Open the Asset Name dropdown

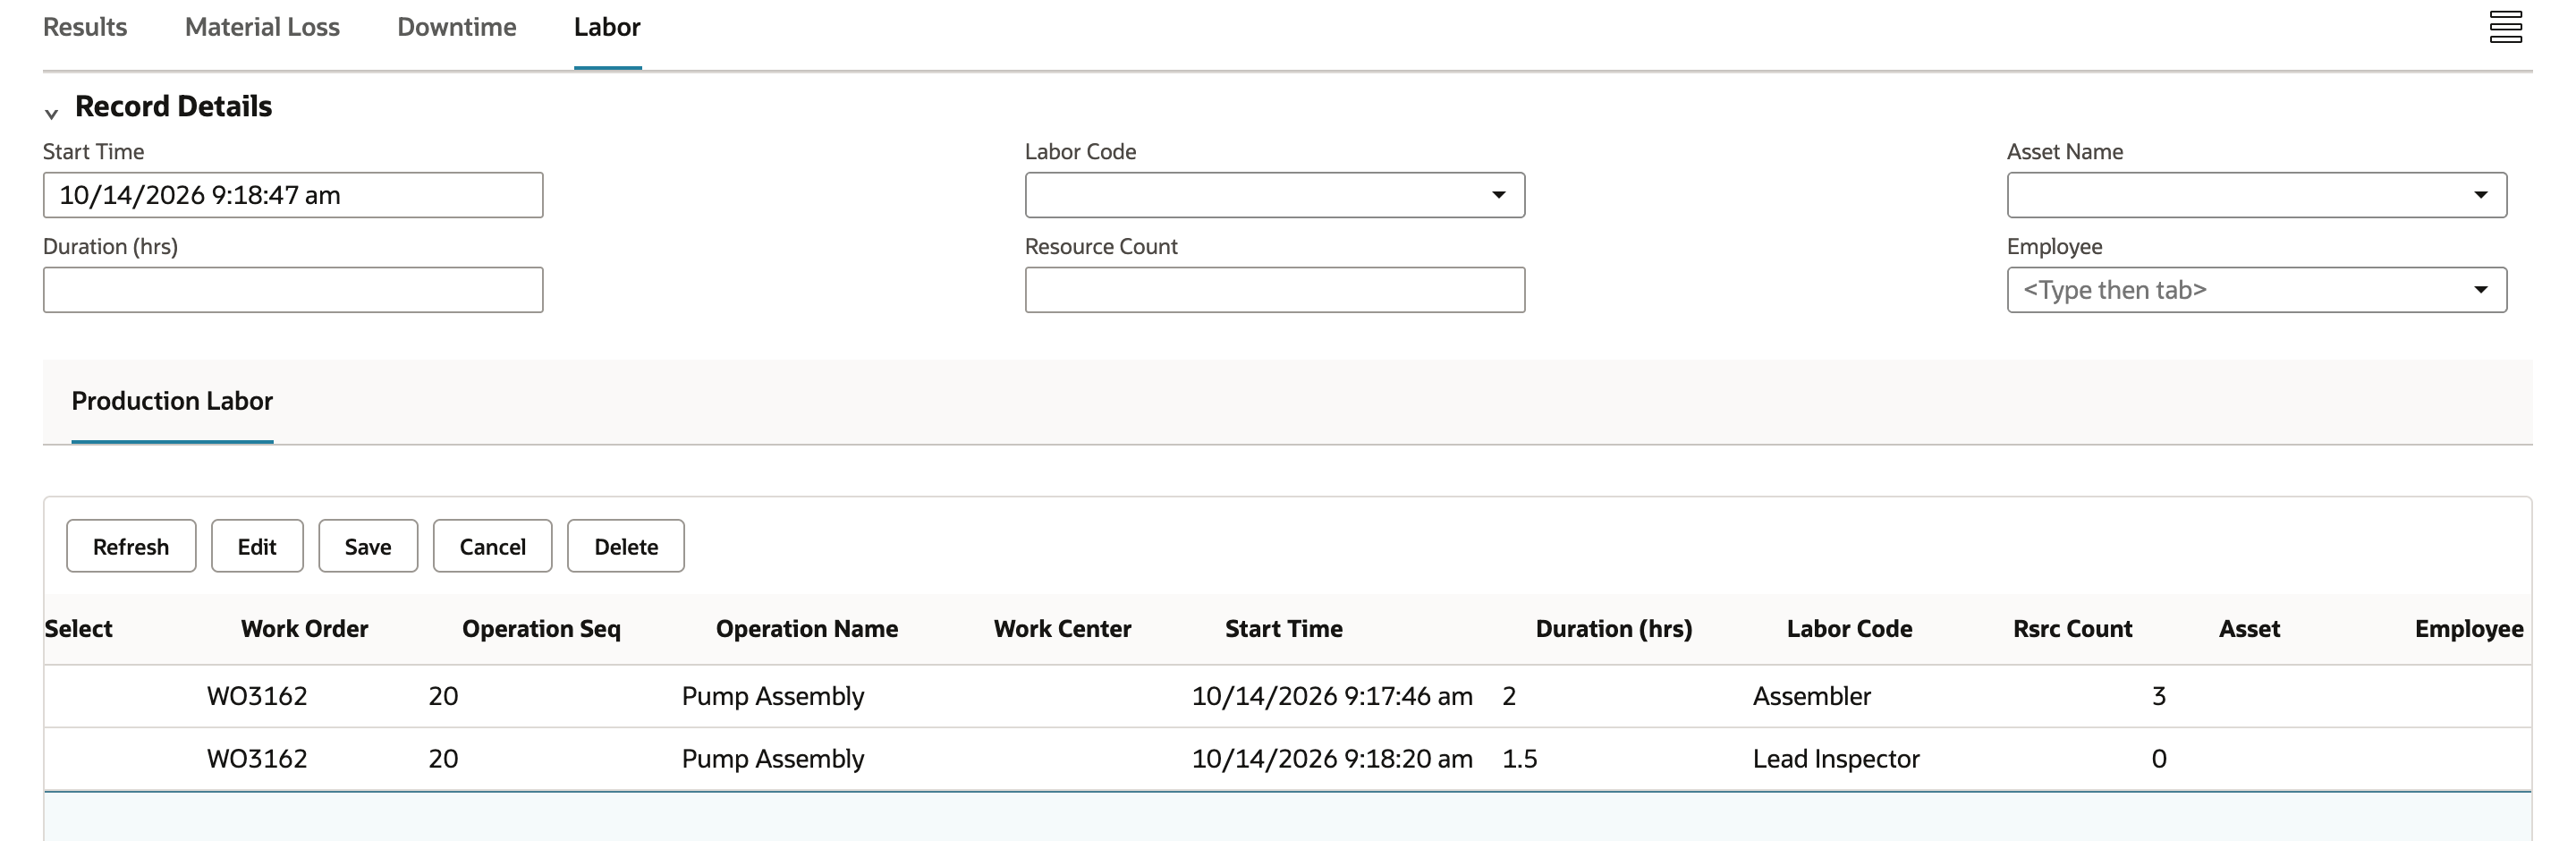[2480, 195]
